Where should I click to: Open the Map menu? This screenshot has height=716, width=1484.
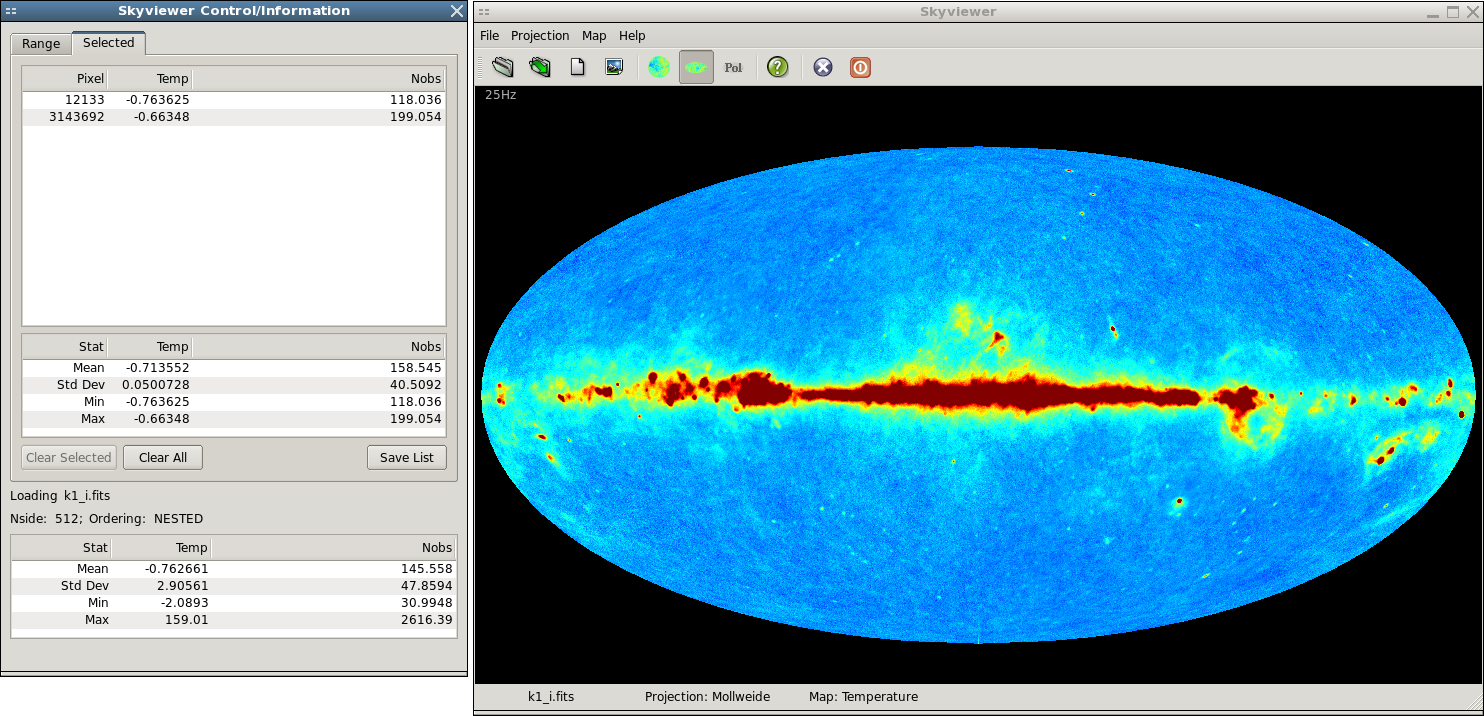pyautogui.click(x=594, y=36)
